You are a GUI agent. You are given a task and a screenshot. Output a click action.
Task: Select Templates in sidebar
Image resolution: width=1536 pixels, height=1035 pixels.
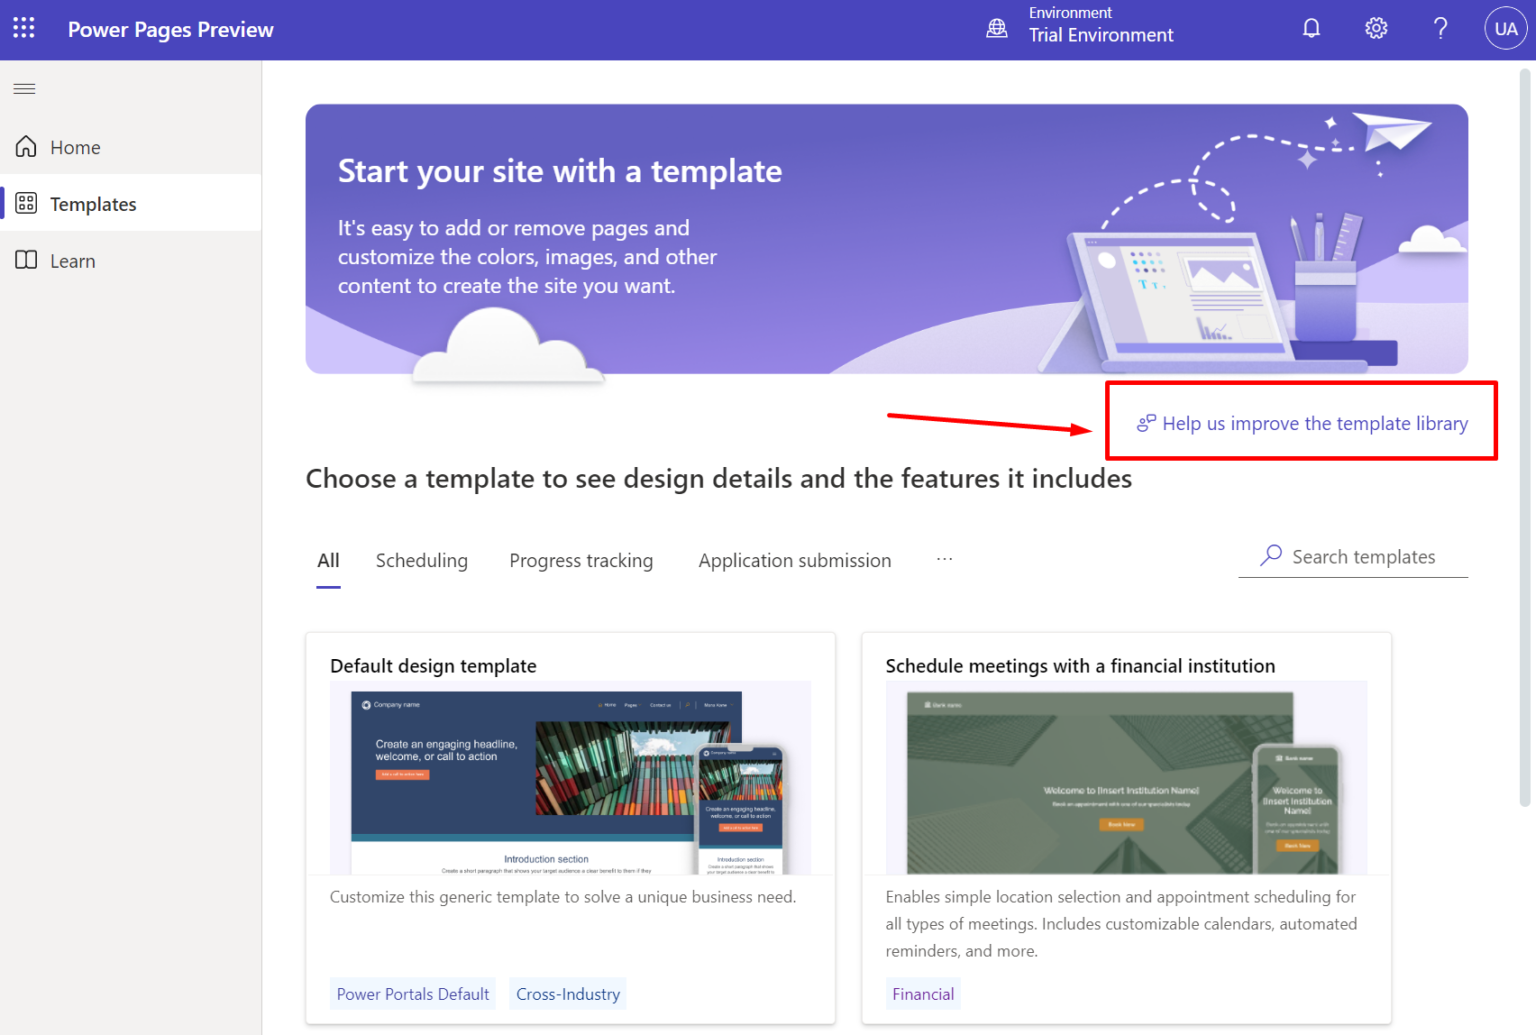point(131,203)
